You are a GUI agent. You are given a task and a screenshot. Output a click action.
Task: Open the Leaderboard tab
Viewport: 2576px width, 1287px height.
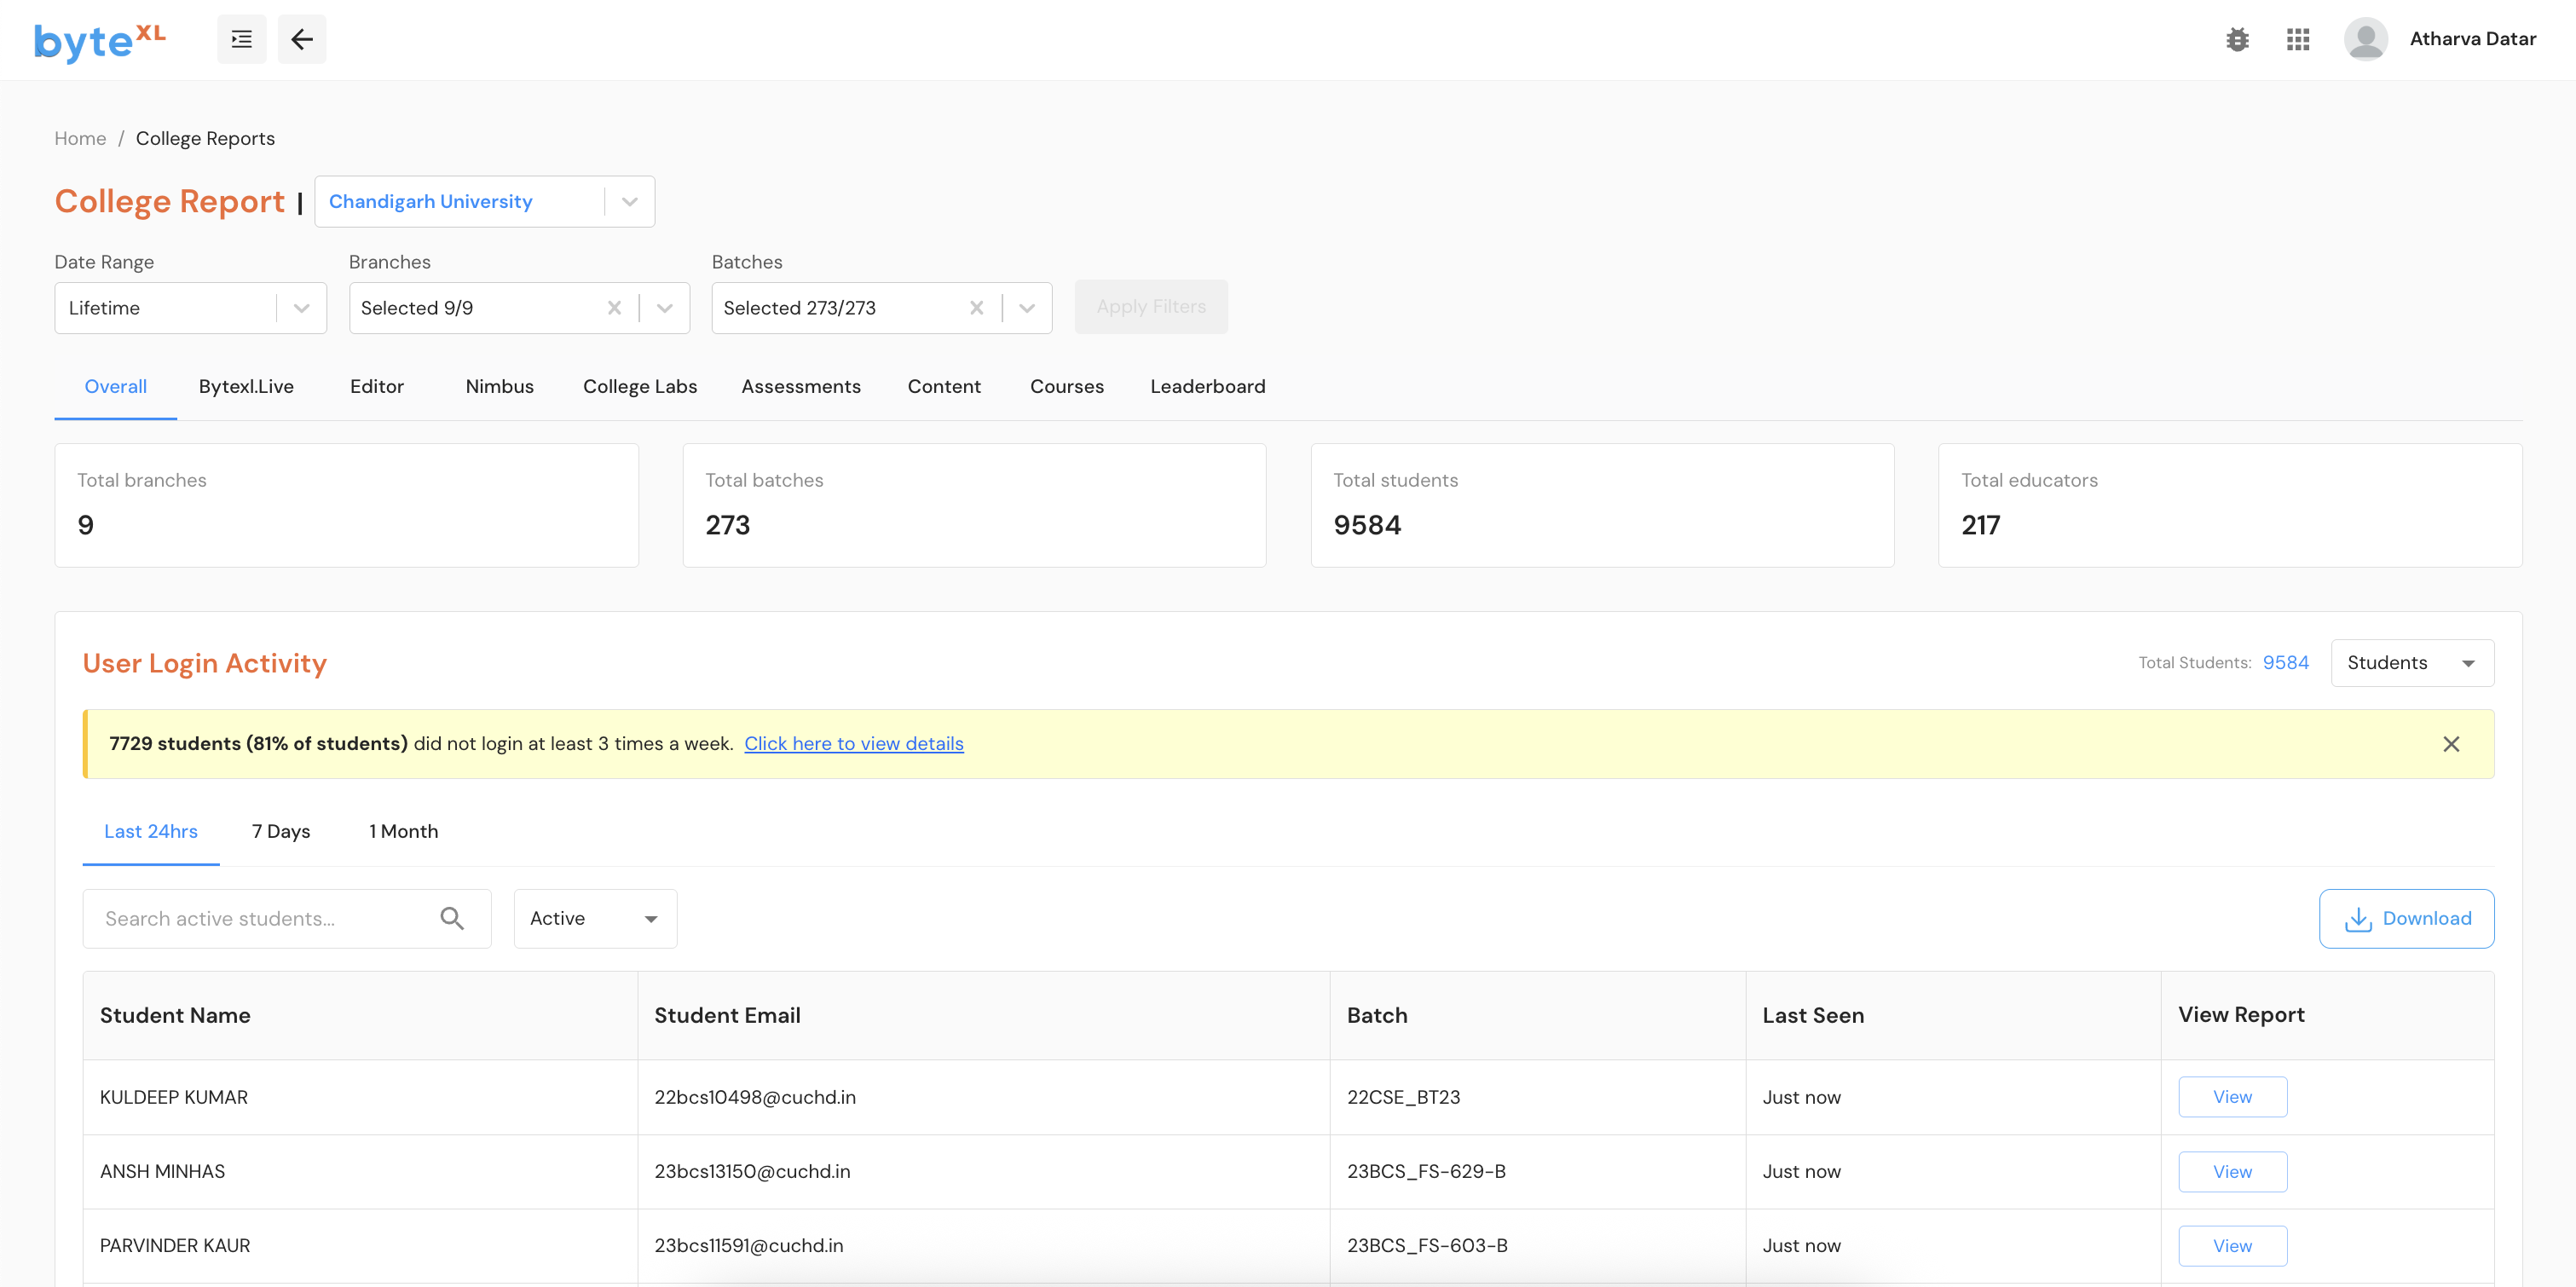pos(1207,387)
